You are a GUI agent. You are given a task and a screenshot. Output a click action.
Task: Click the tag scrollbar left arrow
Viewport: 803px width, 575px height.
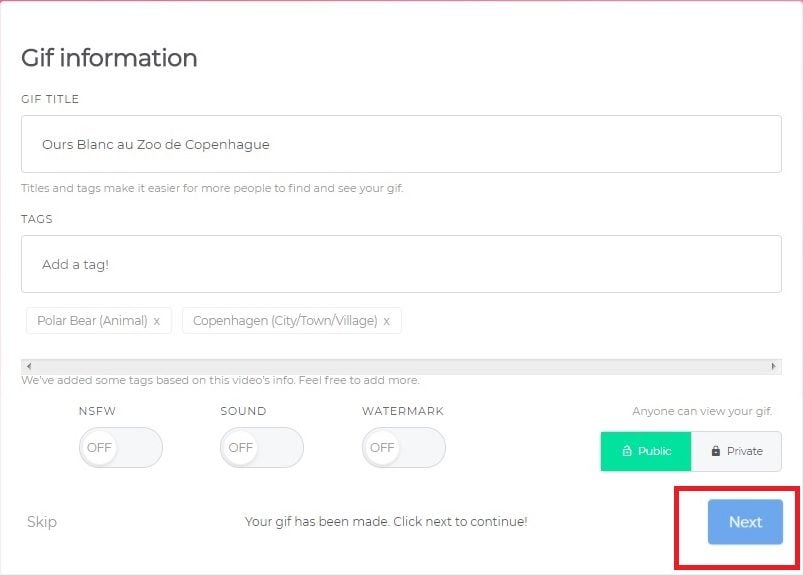click(27, 367)
